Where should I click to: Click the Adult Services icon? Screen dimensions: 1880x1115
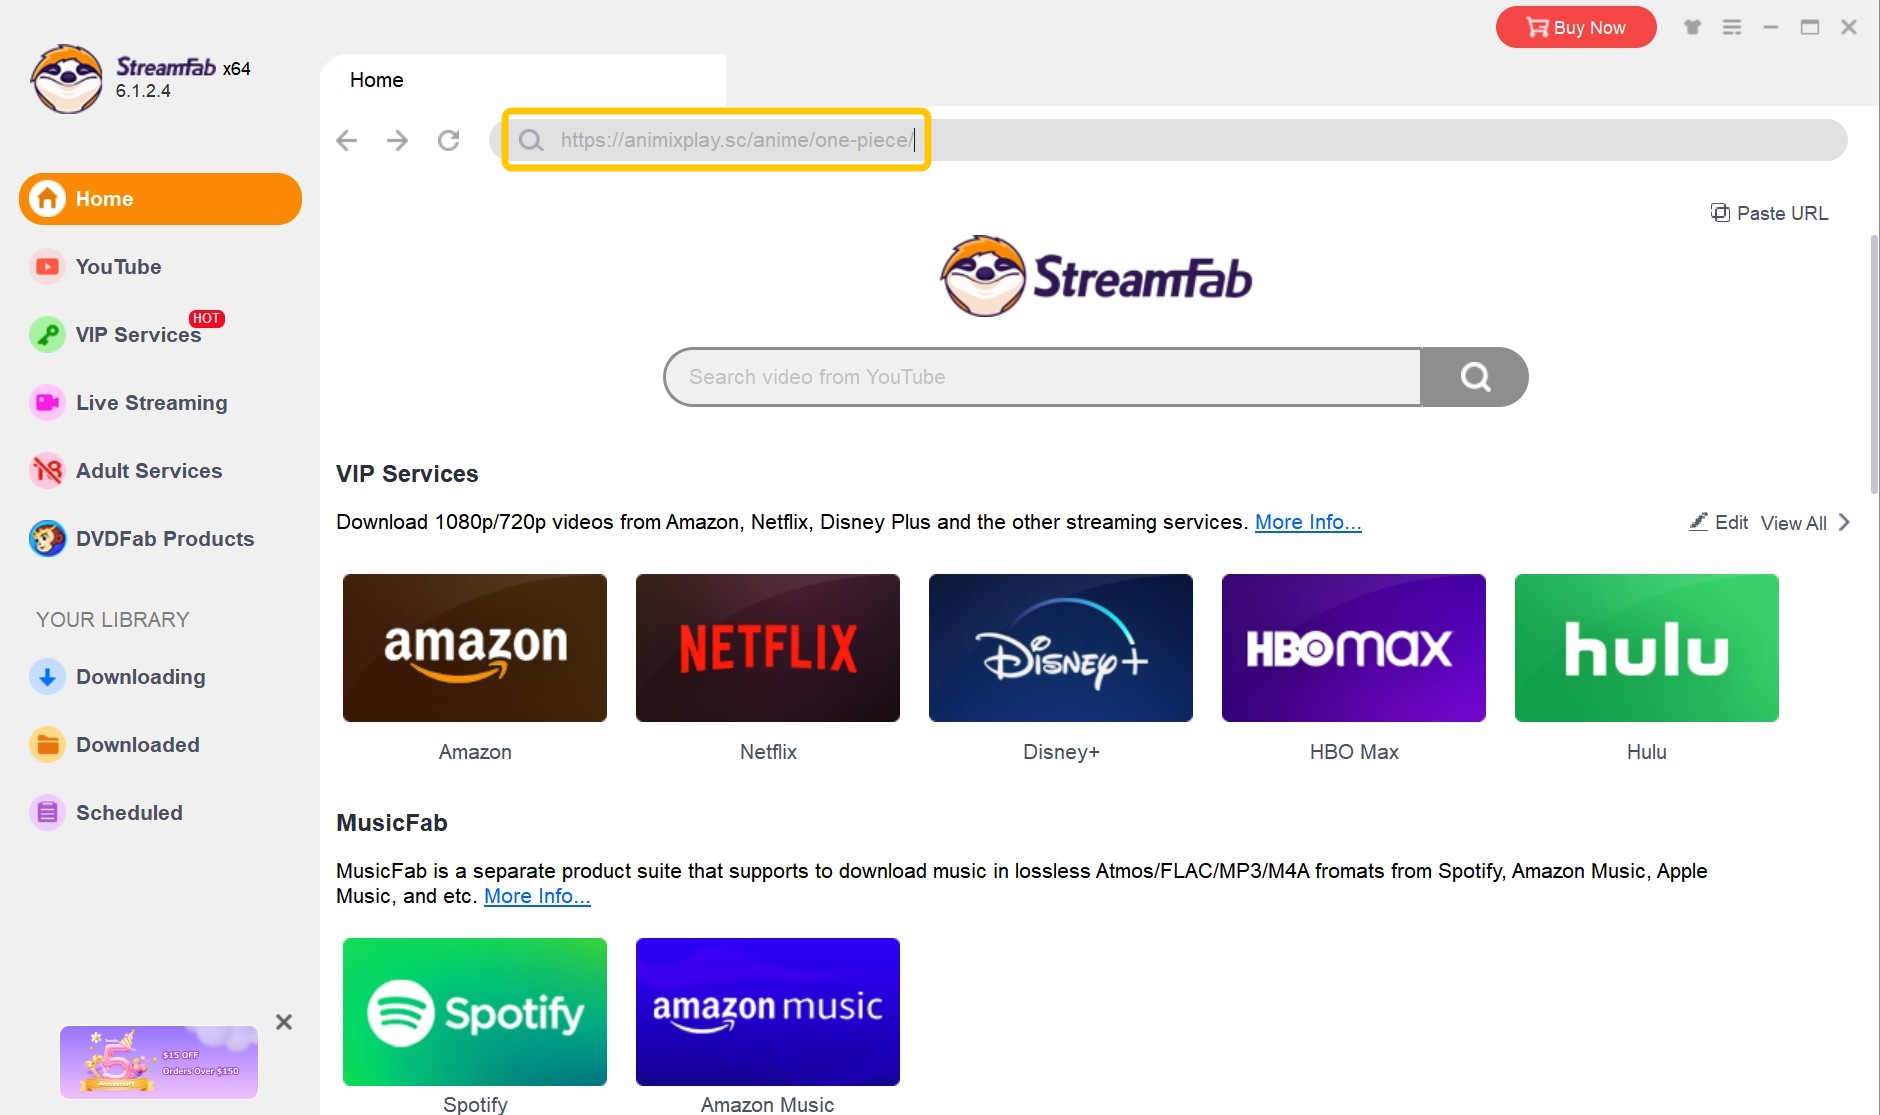(x=47, y=471)
